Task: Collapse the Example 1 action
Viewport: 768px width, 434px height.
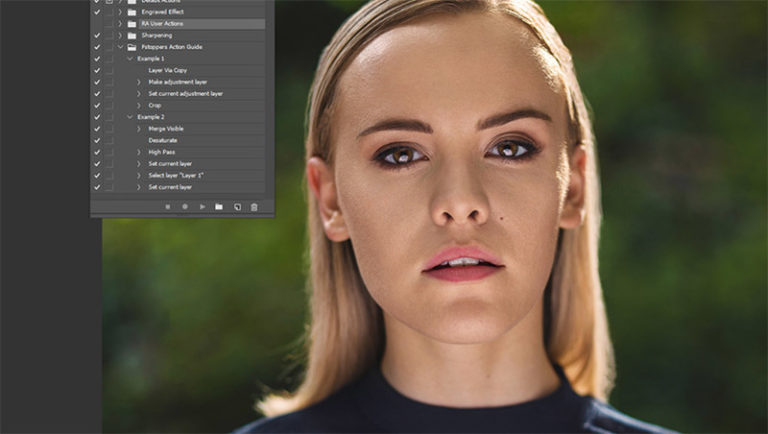Action: pyautogui.click(x=130, y=59)
